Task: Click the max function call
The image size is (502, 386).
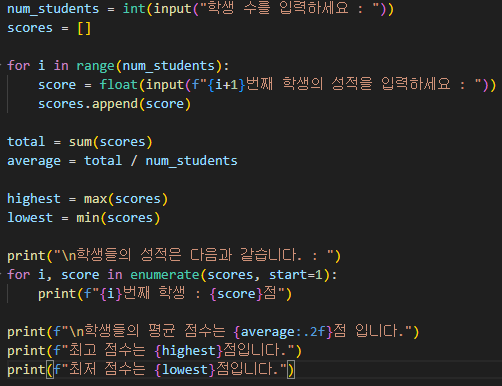Action: tap(95, 199)
